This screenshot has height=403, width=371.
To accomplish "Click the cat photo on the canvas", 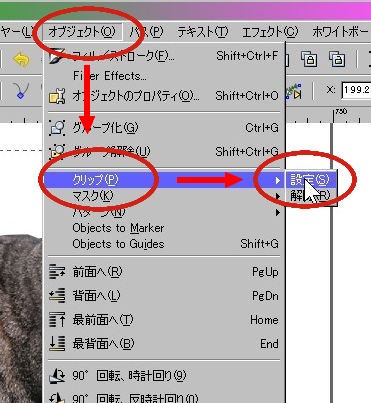I will click(21, 318).
